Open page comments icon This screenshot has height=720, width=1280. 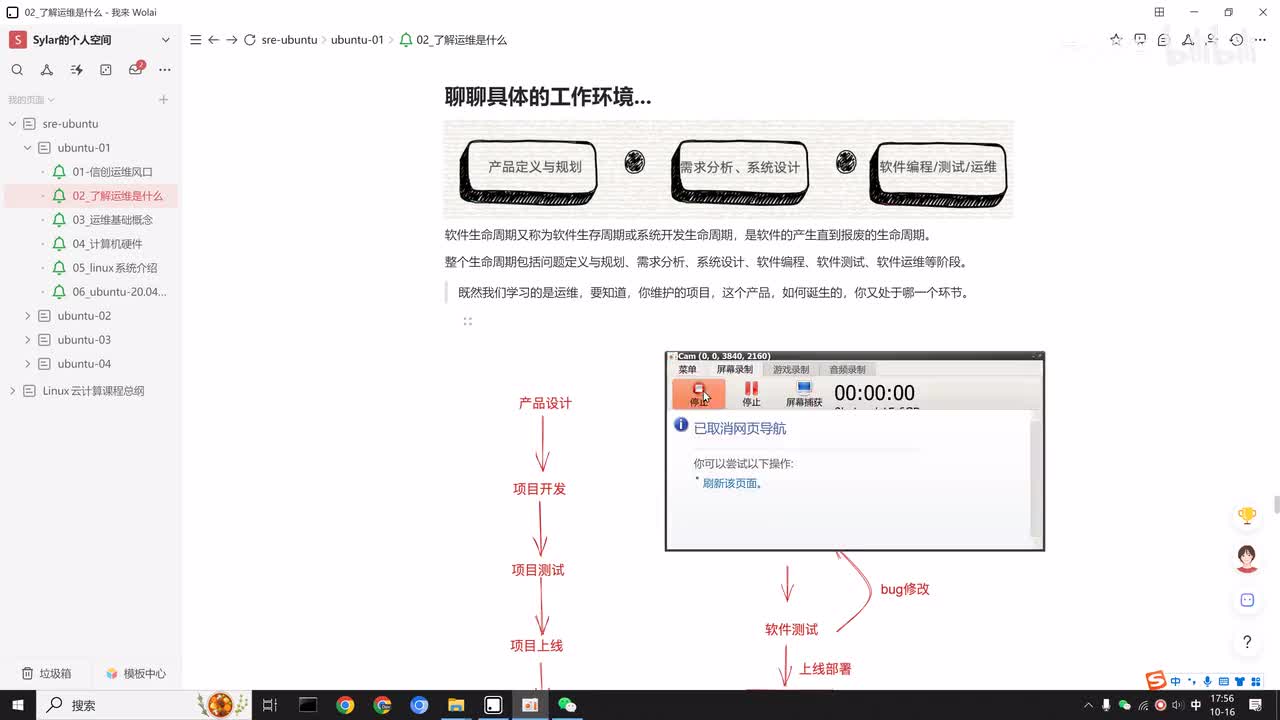1163,40
